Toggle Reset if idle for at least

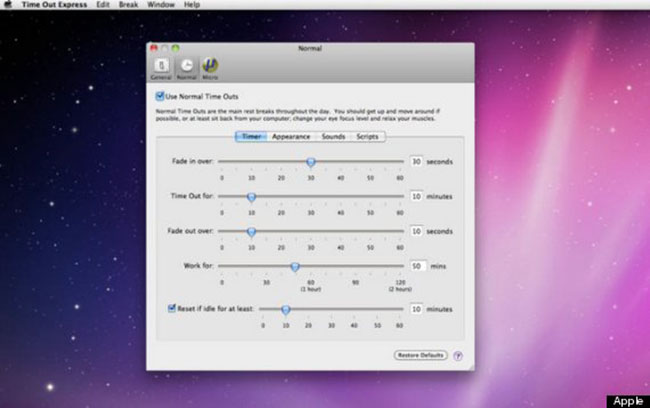point(172,308)
